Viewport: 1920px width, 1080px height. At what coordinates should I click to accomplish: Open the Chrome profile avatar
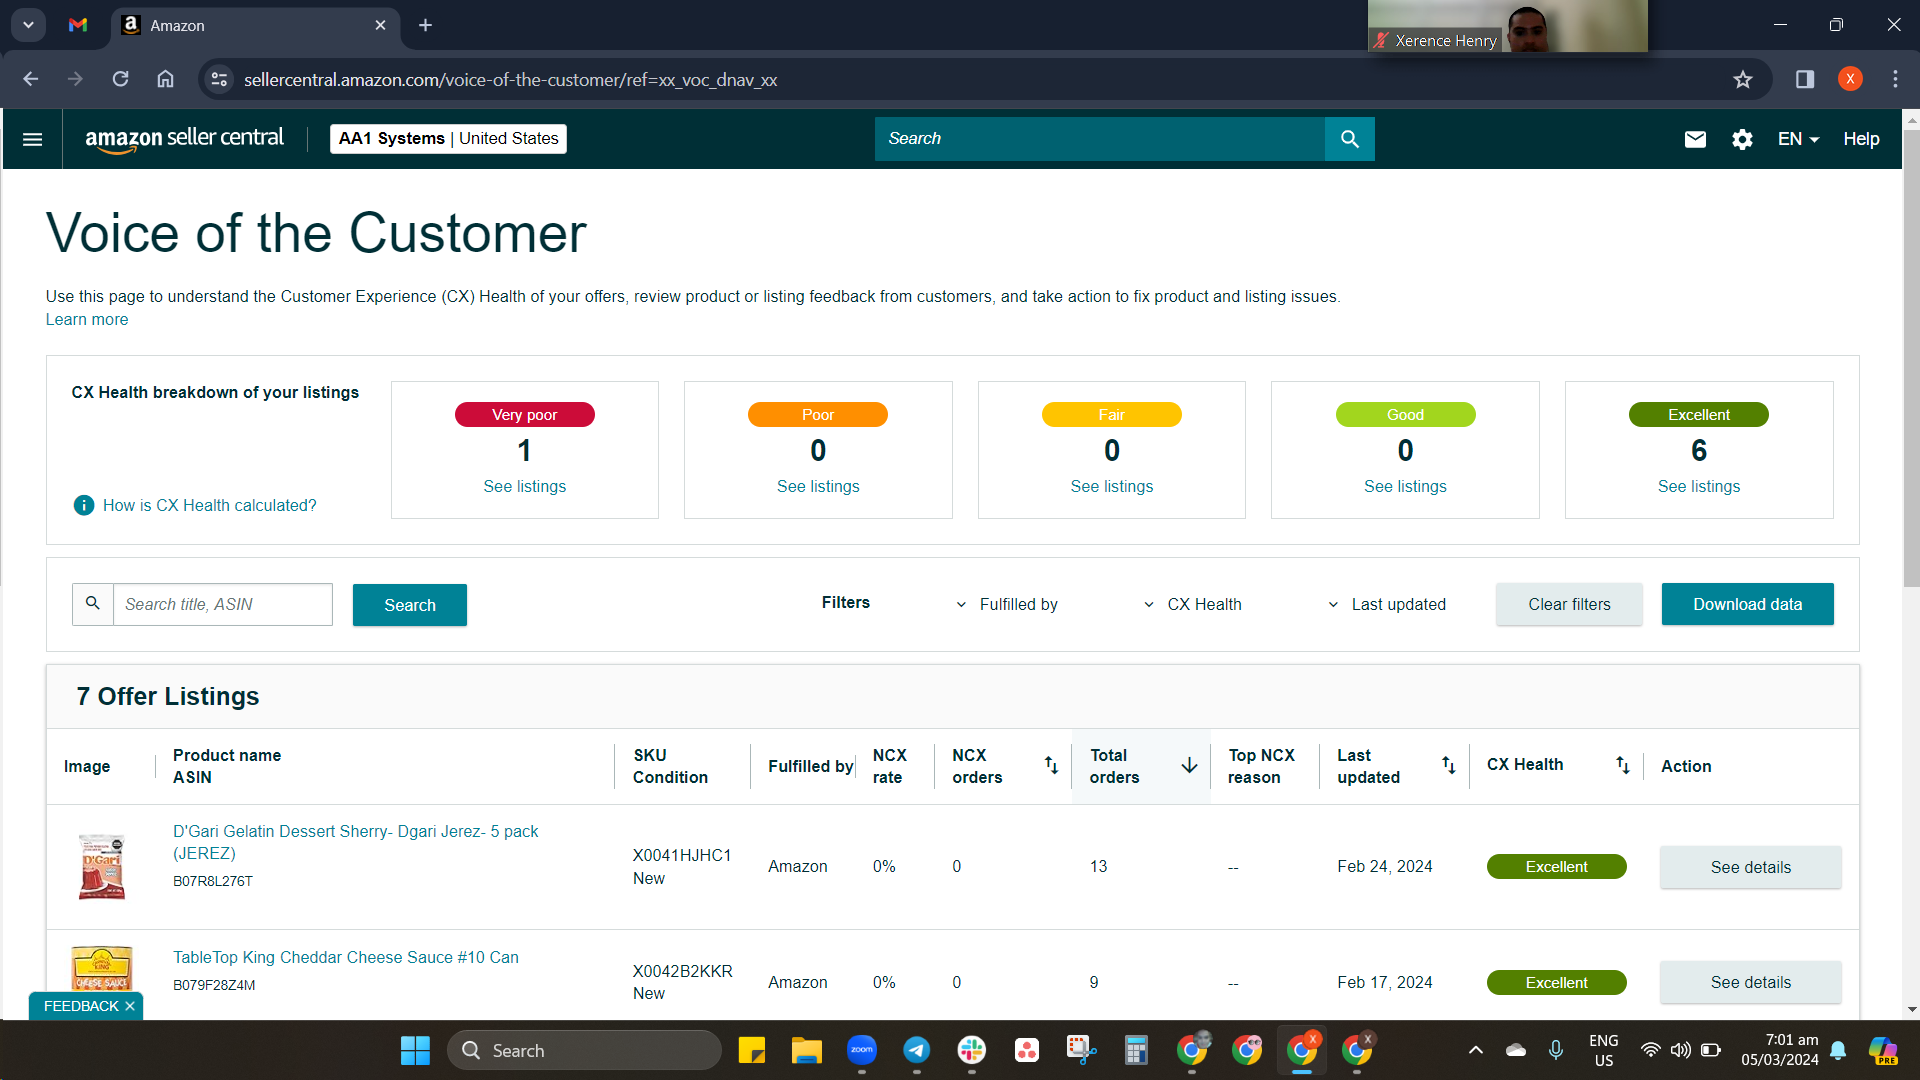coord(1850,80)
